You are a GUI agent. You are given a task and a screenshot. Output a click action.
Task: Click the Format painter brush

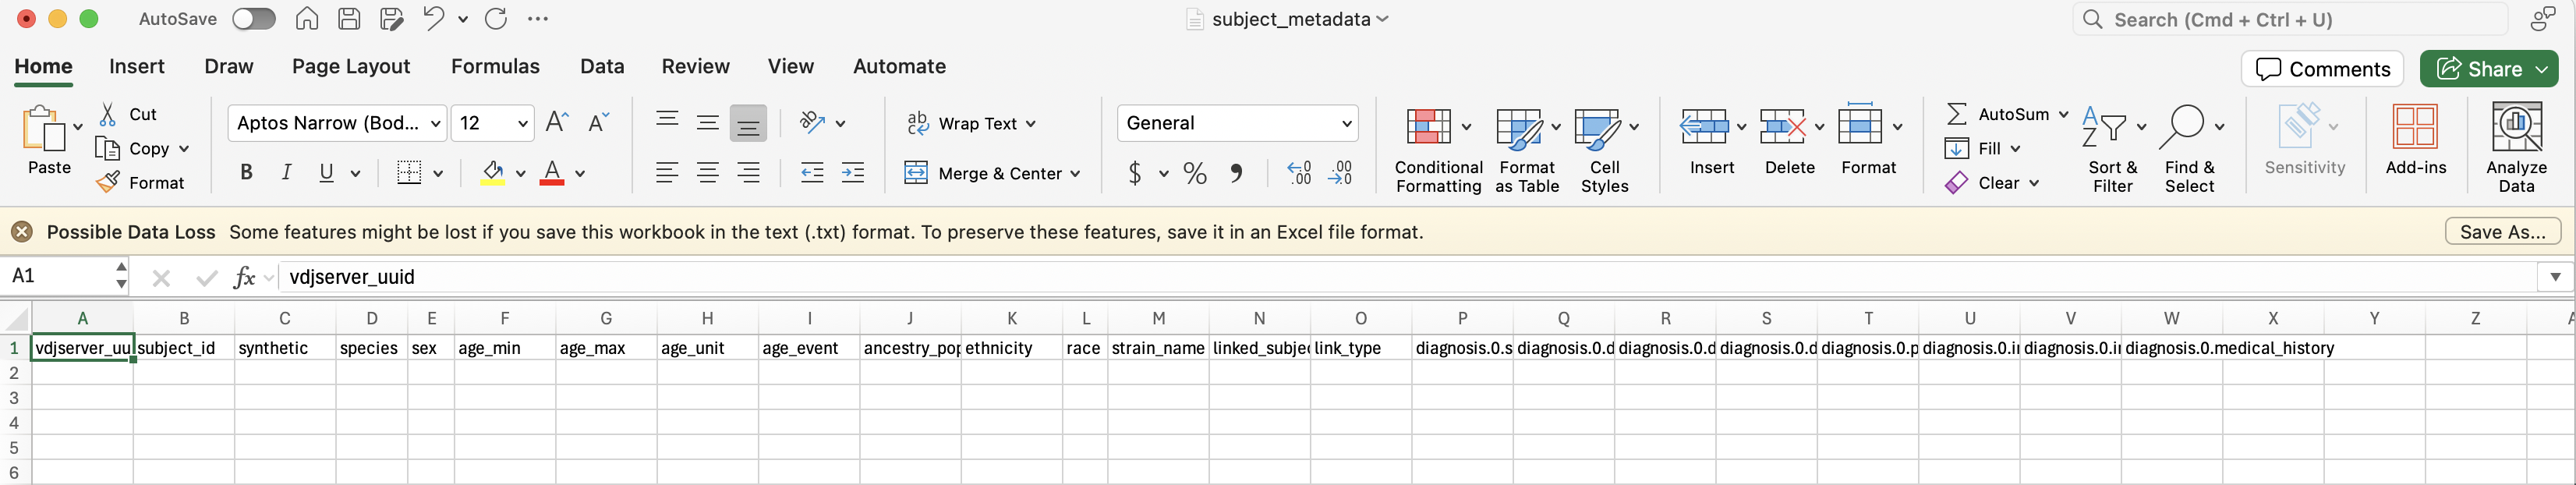(x=139, y=182)
